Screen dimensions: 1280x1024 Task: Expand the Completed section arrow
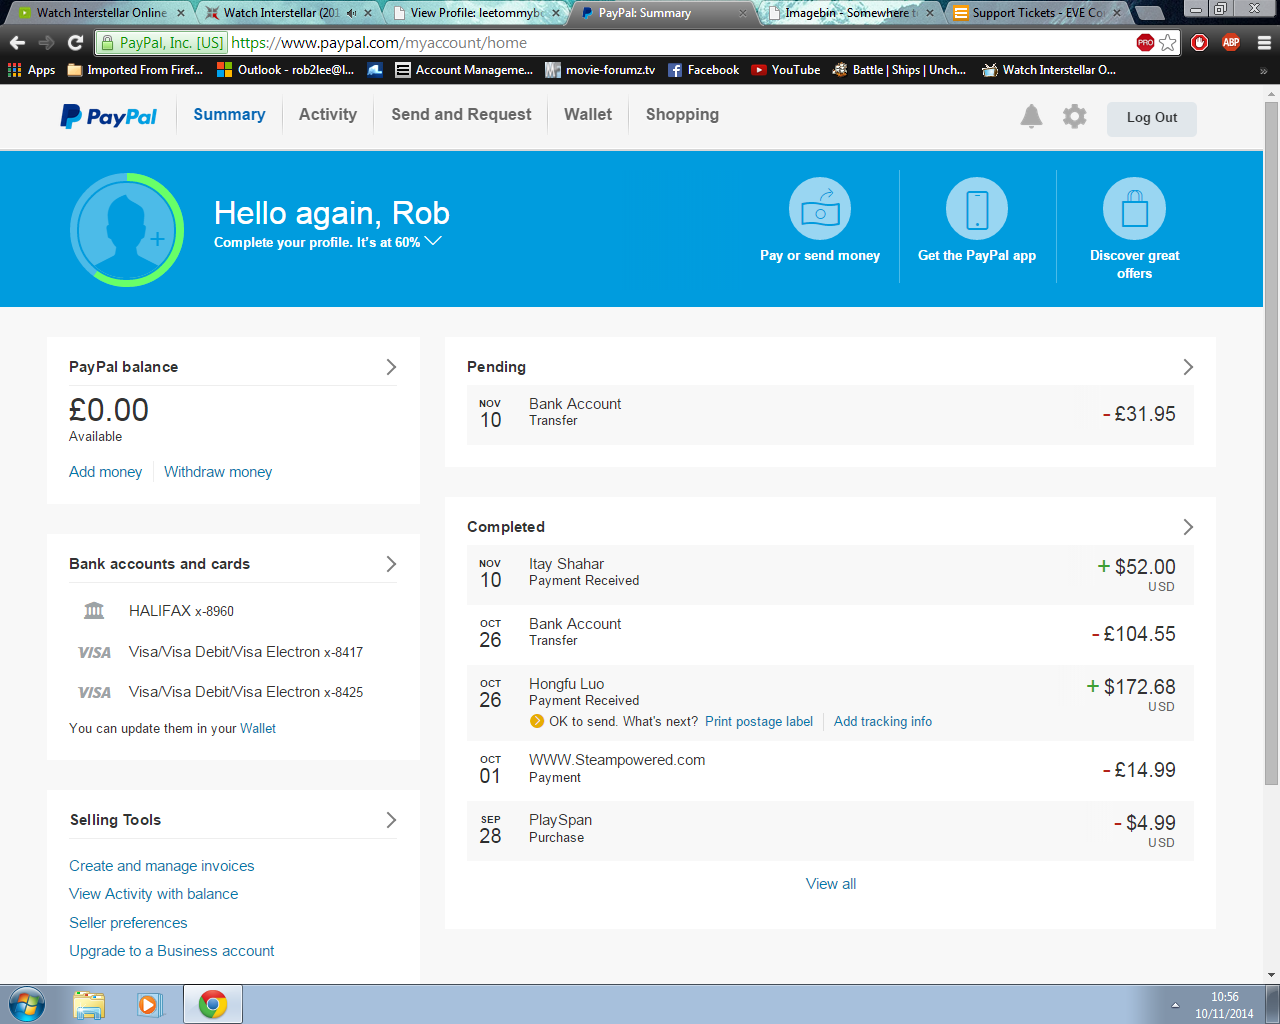(x=1188, y=527)
